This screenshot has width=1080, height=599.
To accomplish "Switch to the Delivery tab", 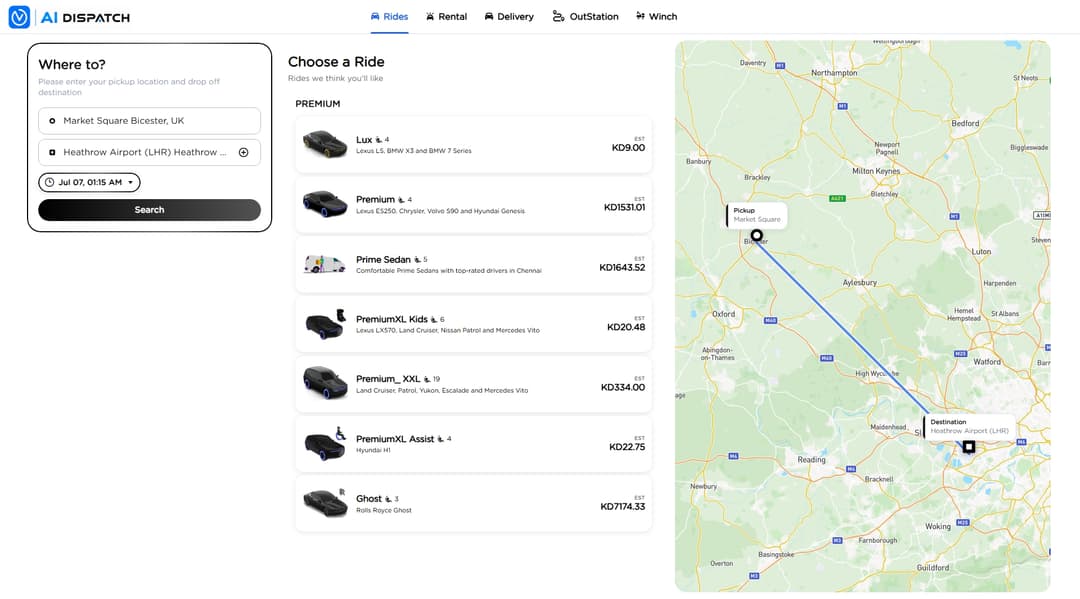I will [509, 17].
